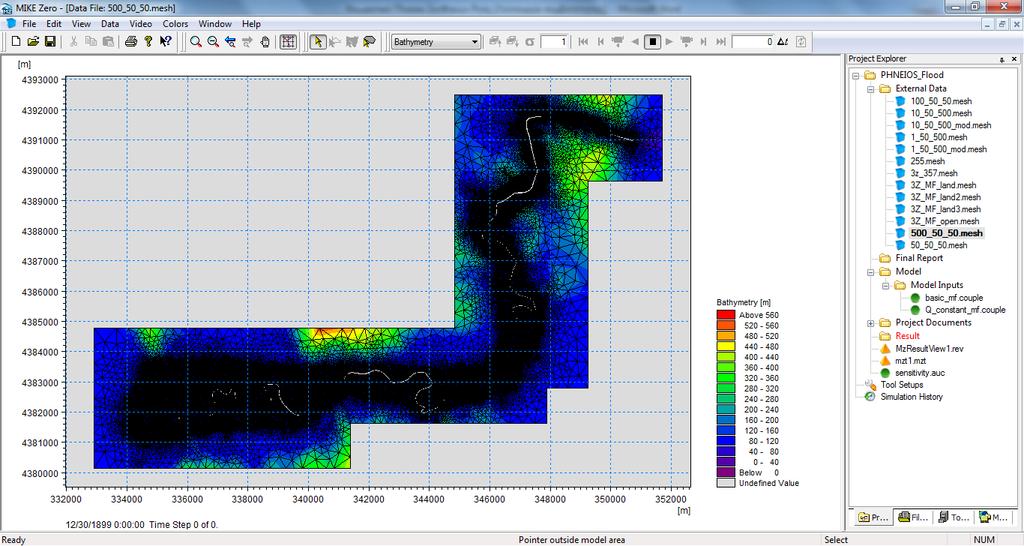Select Q_constant_mf.couple file
This screenshot has width=1024, height=546.
[x=965, y=310]
